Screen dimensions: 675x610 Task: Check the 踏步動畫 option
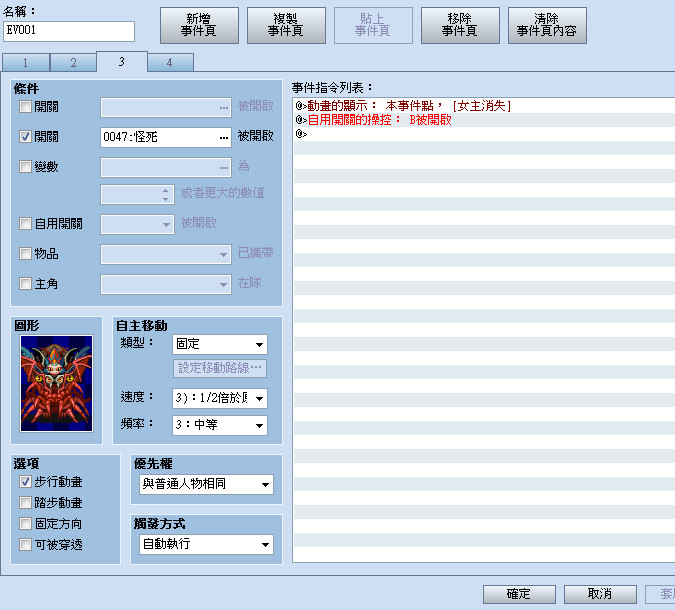coord(25,503)
